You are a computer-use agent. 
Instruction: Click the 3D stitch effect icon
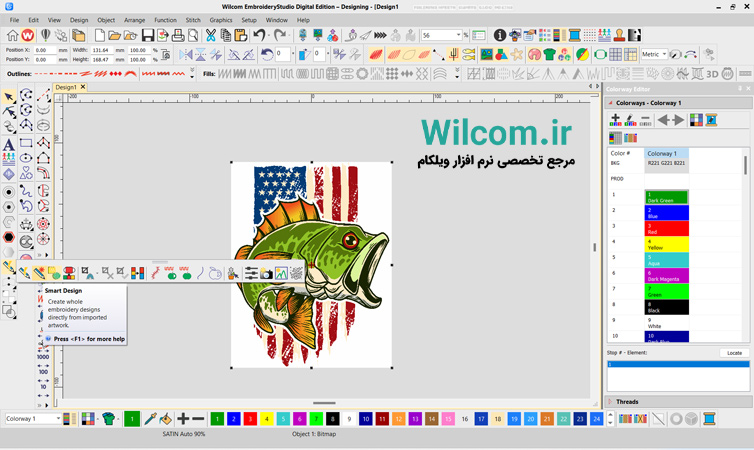point(712,74)
